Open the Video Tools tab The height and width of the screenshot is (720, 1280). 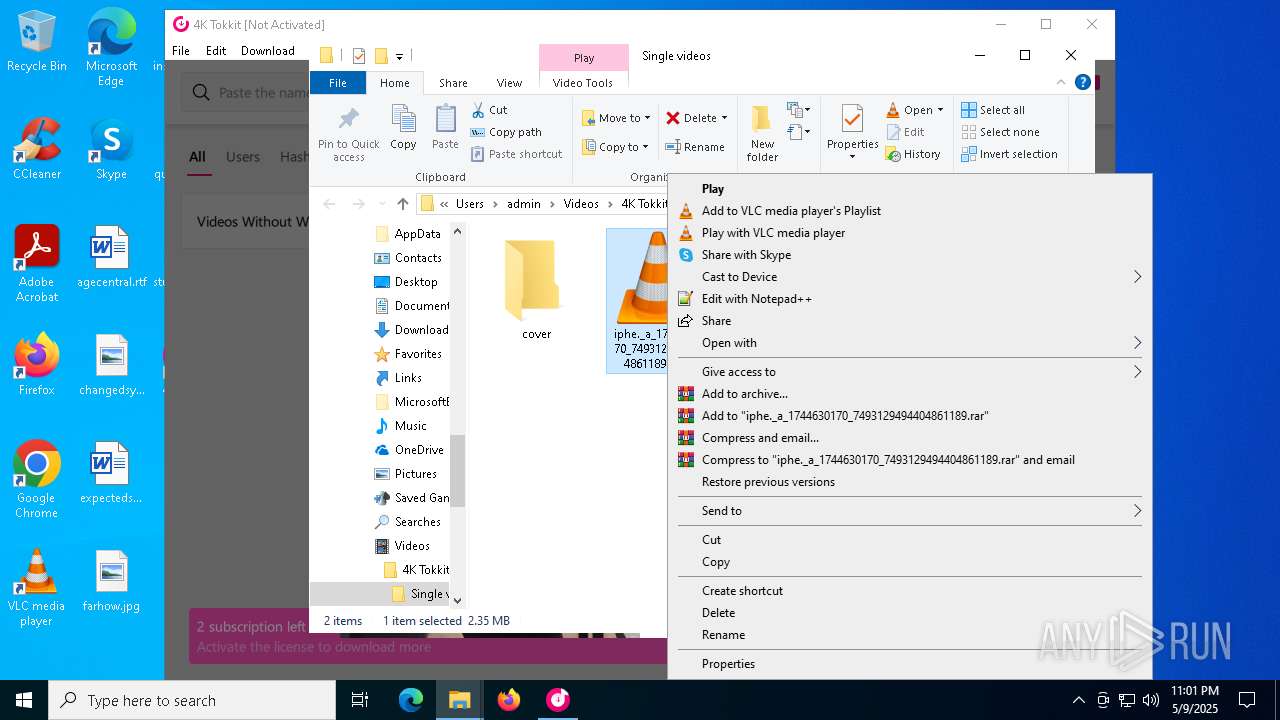click(x=582, y=83)
